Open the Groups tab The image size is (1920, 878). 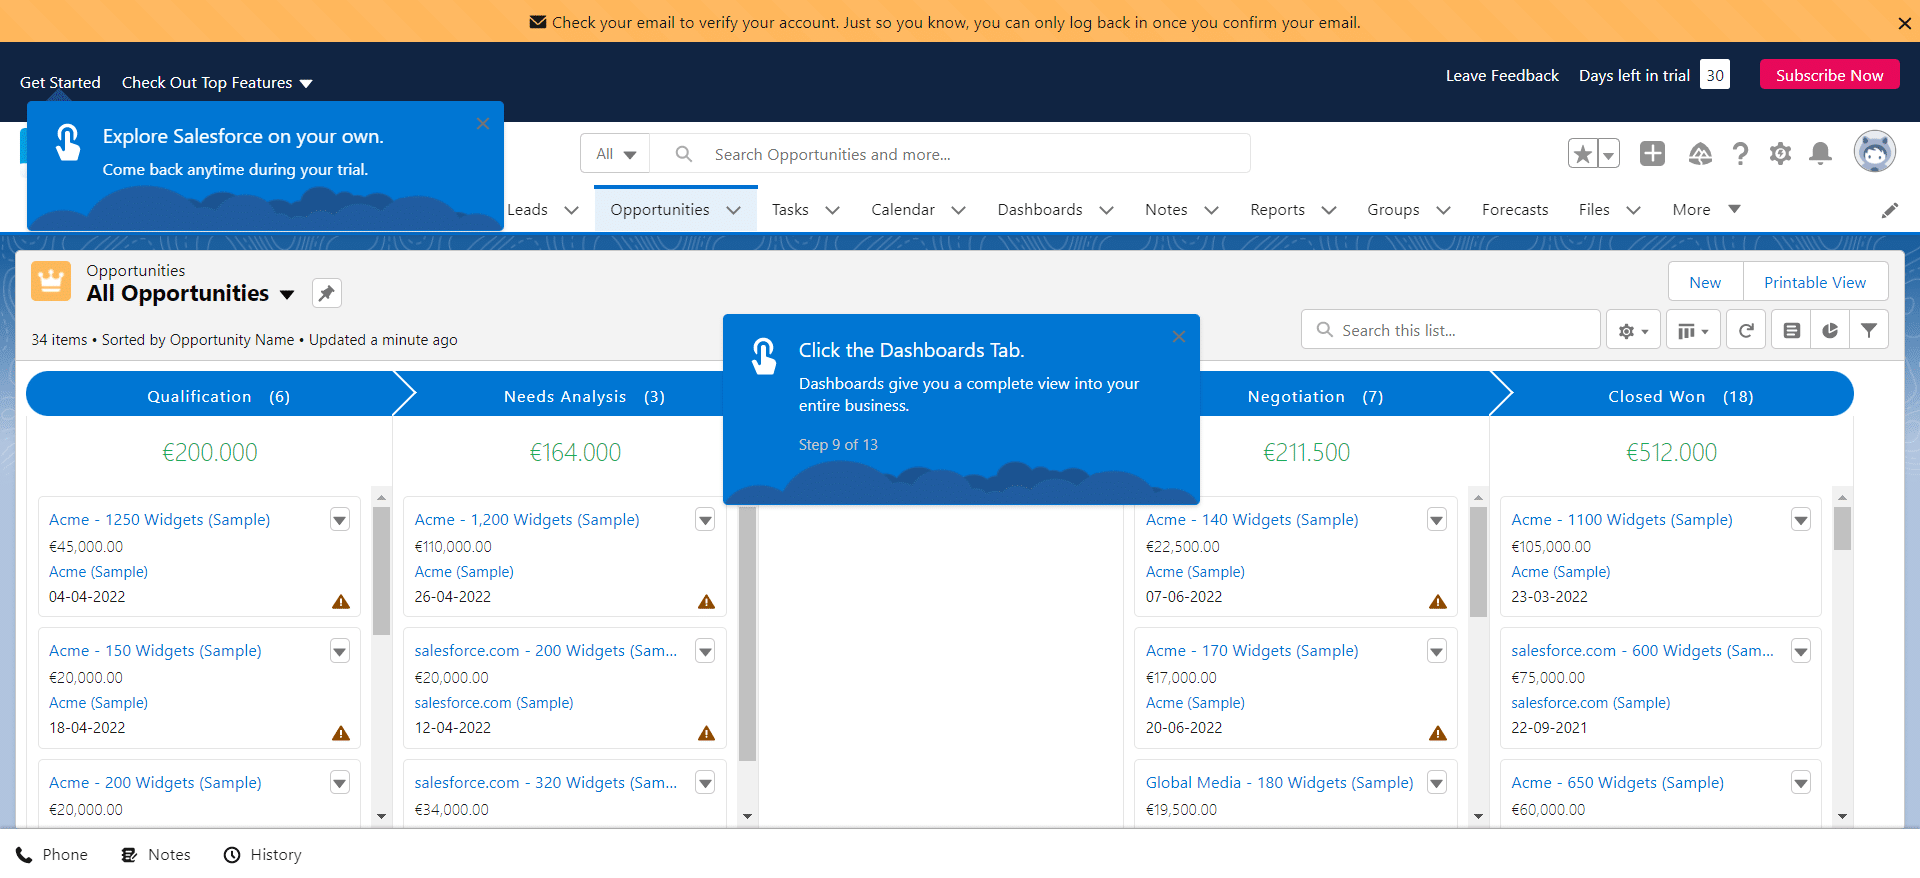tap(1393, 210)
